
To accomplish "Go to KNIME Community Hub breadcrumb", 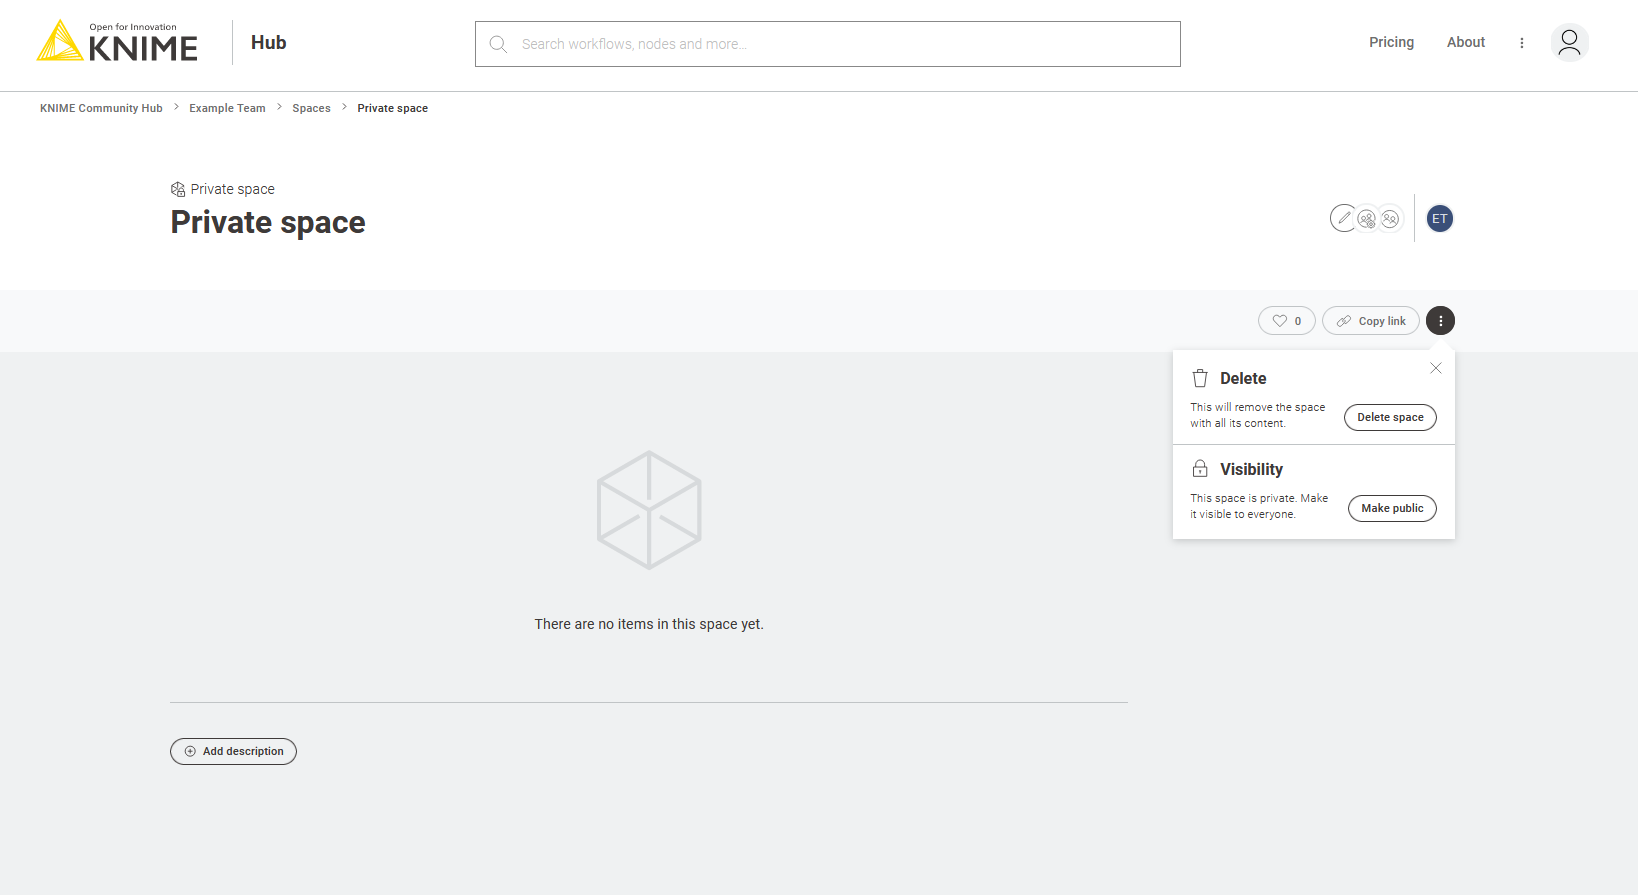I will (x=101, y=108).
